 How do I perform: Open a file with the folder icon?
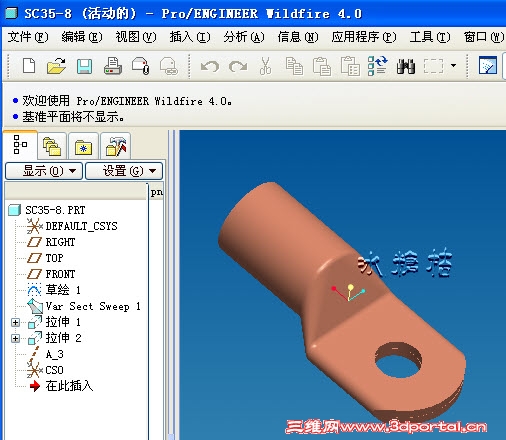(x=56, y=65)
